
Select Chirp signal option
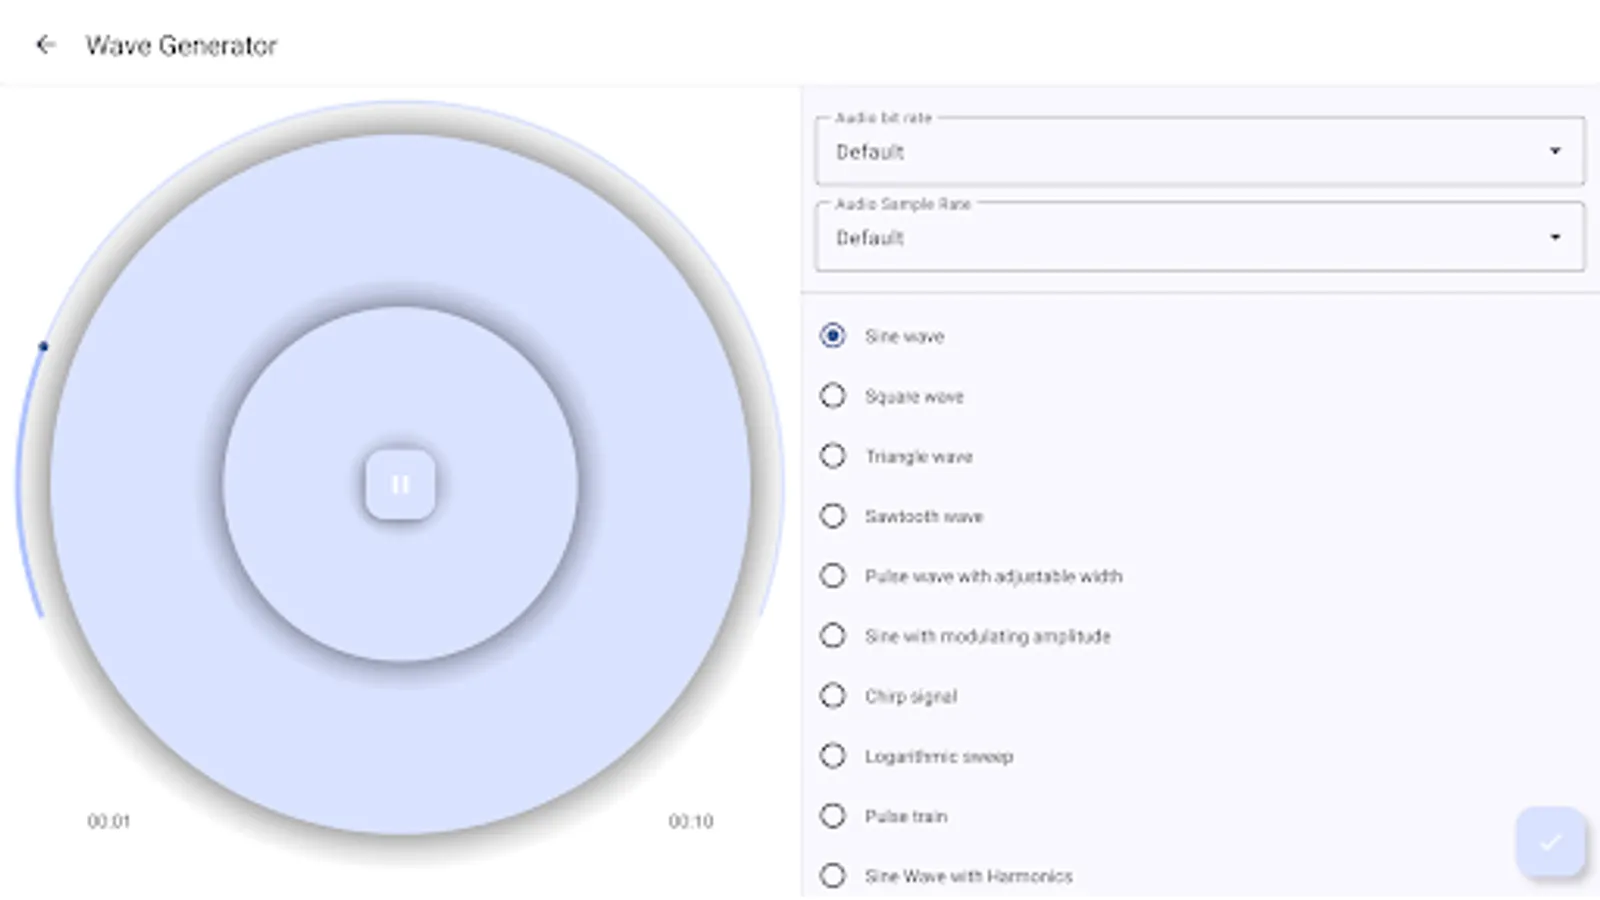833,696
